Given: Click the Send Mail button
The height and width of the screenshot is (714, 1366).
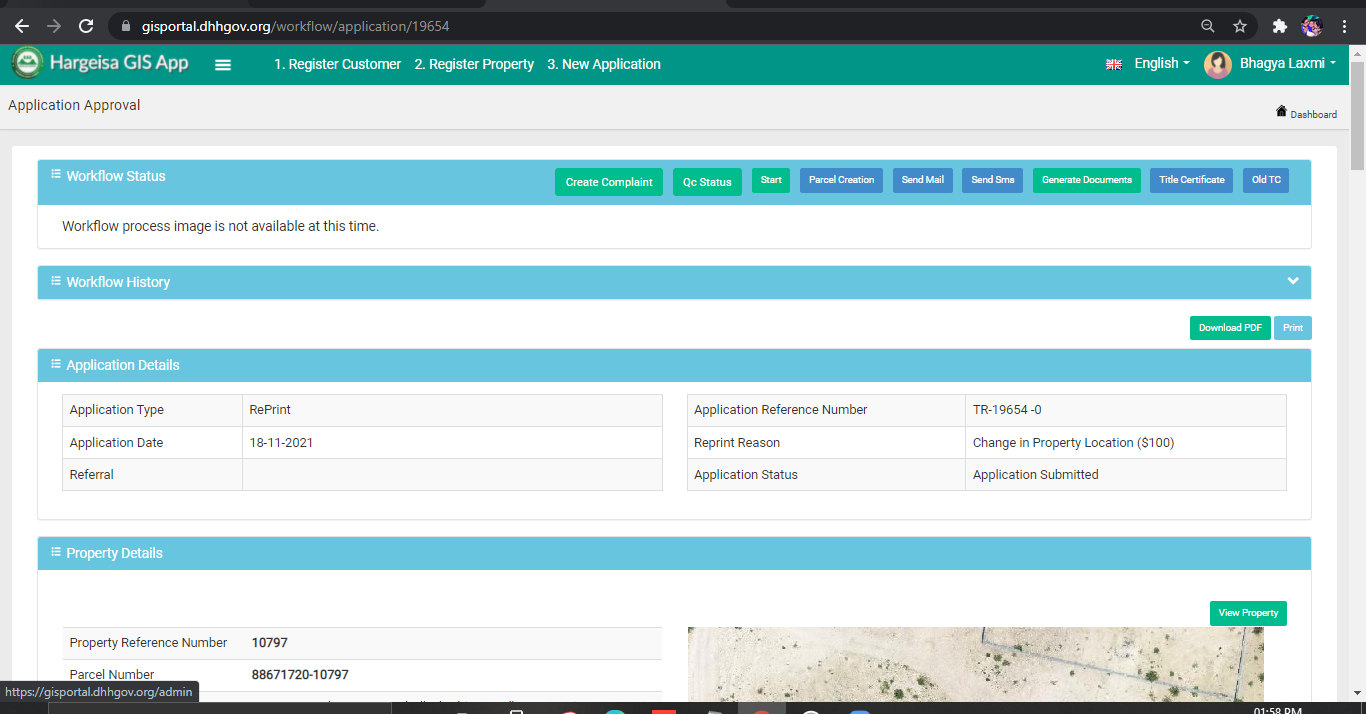Looking at the screenshot, I should (x=923, y=180).
